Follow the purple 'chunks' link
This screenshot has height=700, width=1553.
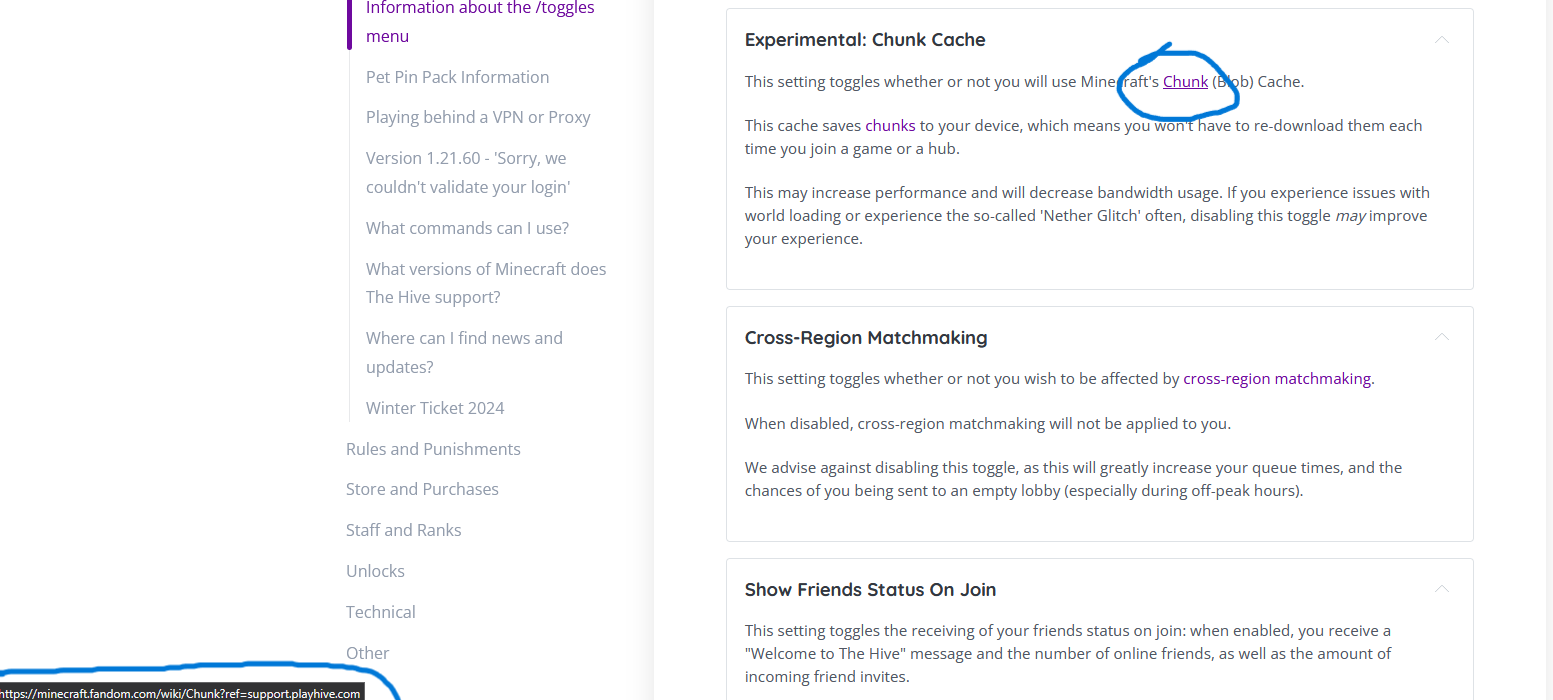[x=890, y=125]
